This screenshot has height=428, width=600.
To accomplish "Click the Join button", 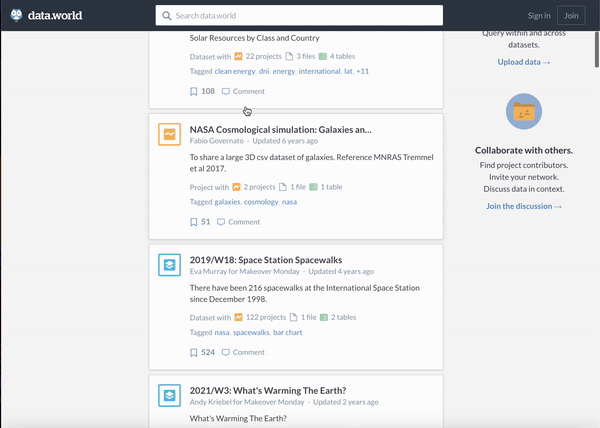I will 571,16.
